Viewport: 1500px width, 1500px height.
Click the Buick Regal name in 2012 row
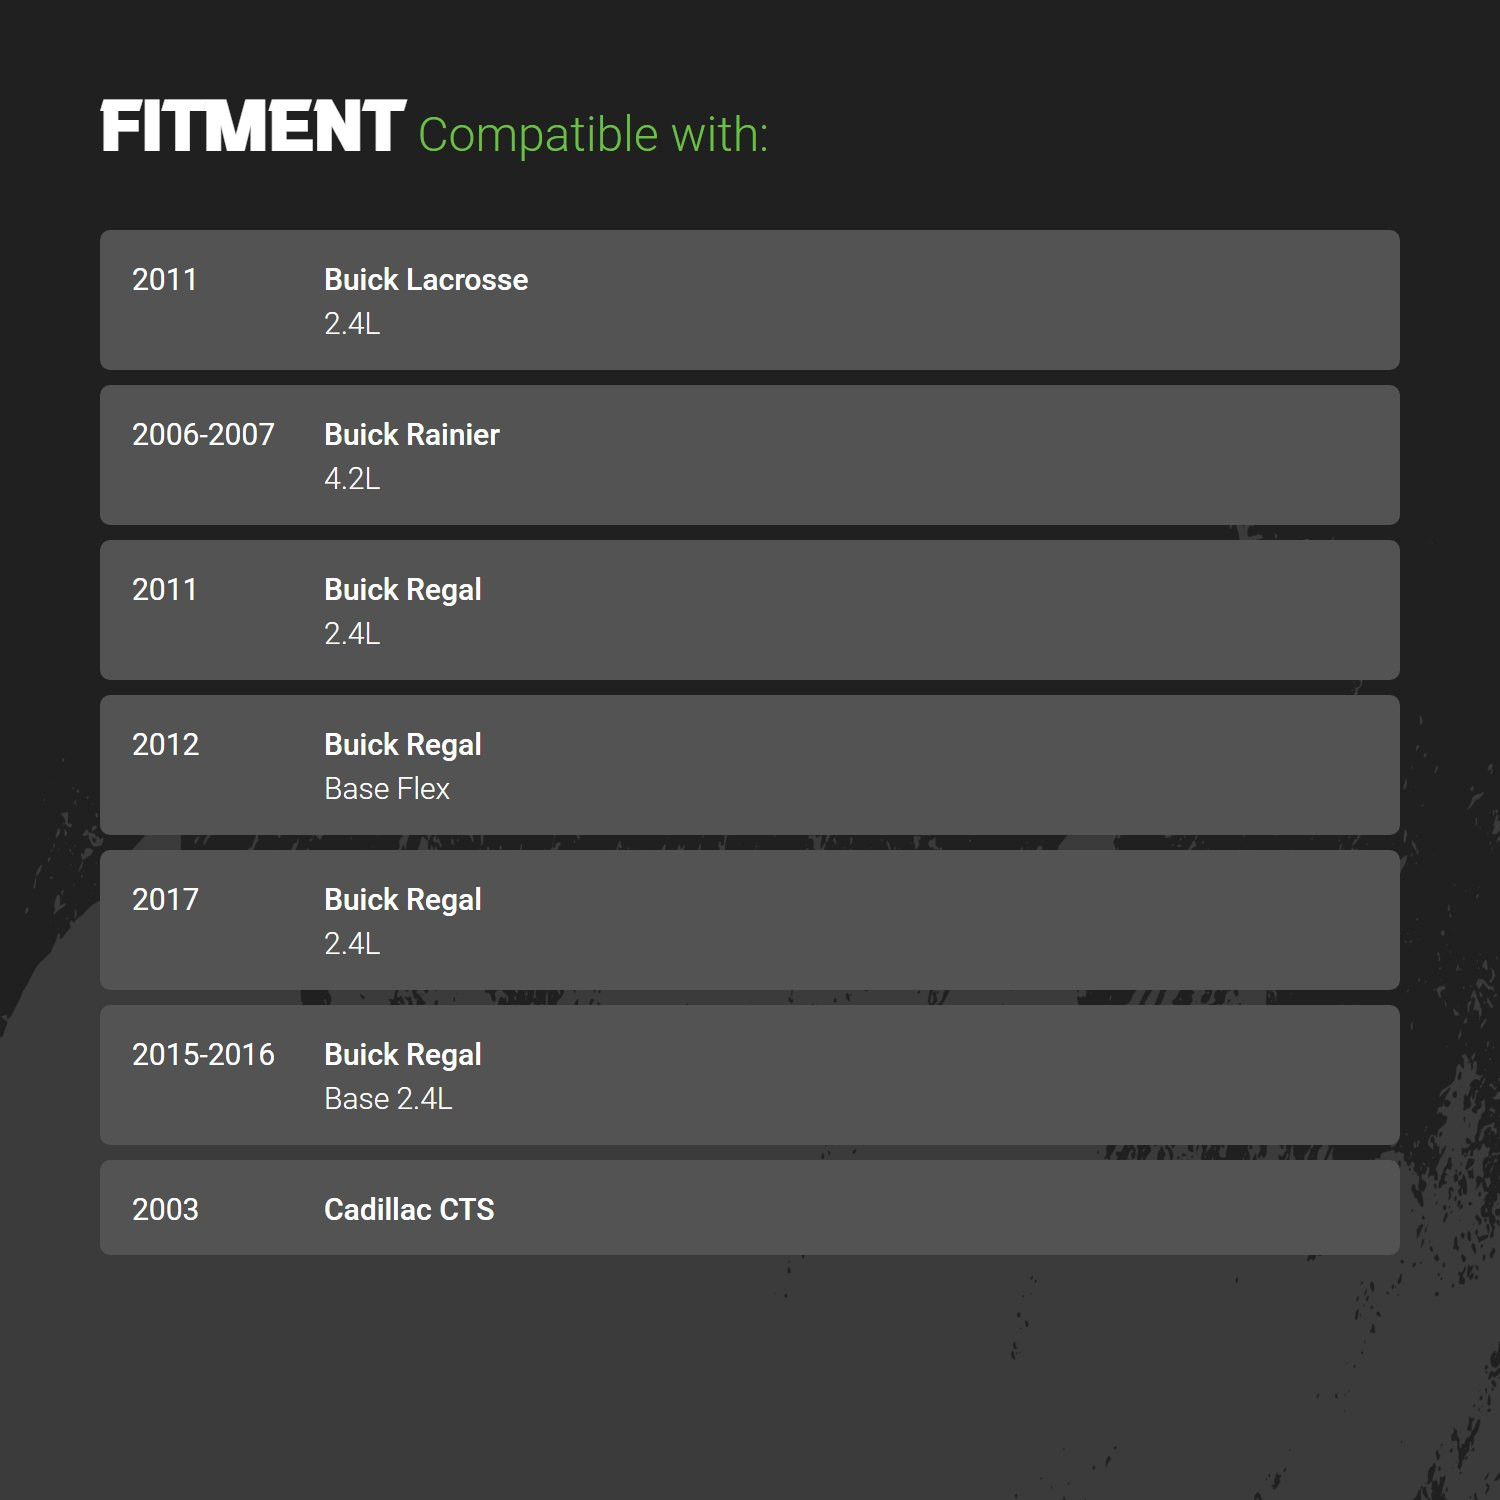point(403,746)
